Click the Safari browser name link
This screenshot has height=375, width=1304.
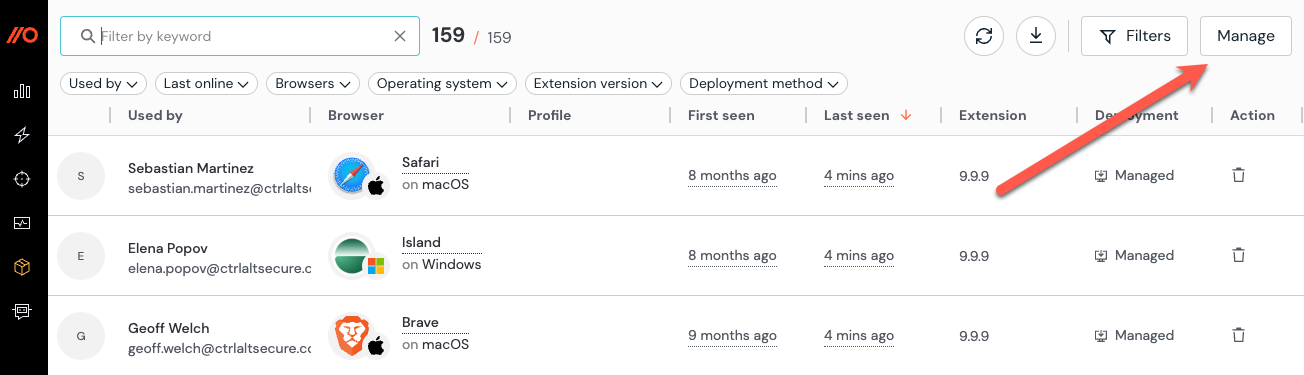point(420,162)
